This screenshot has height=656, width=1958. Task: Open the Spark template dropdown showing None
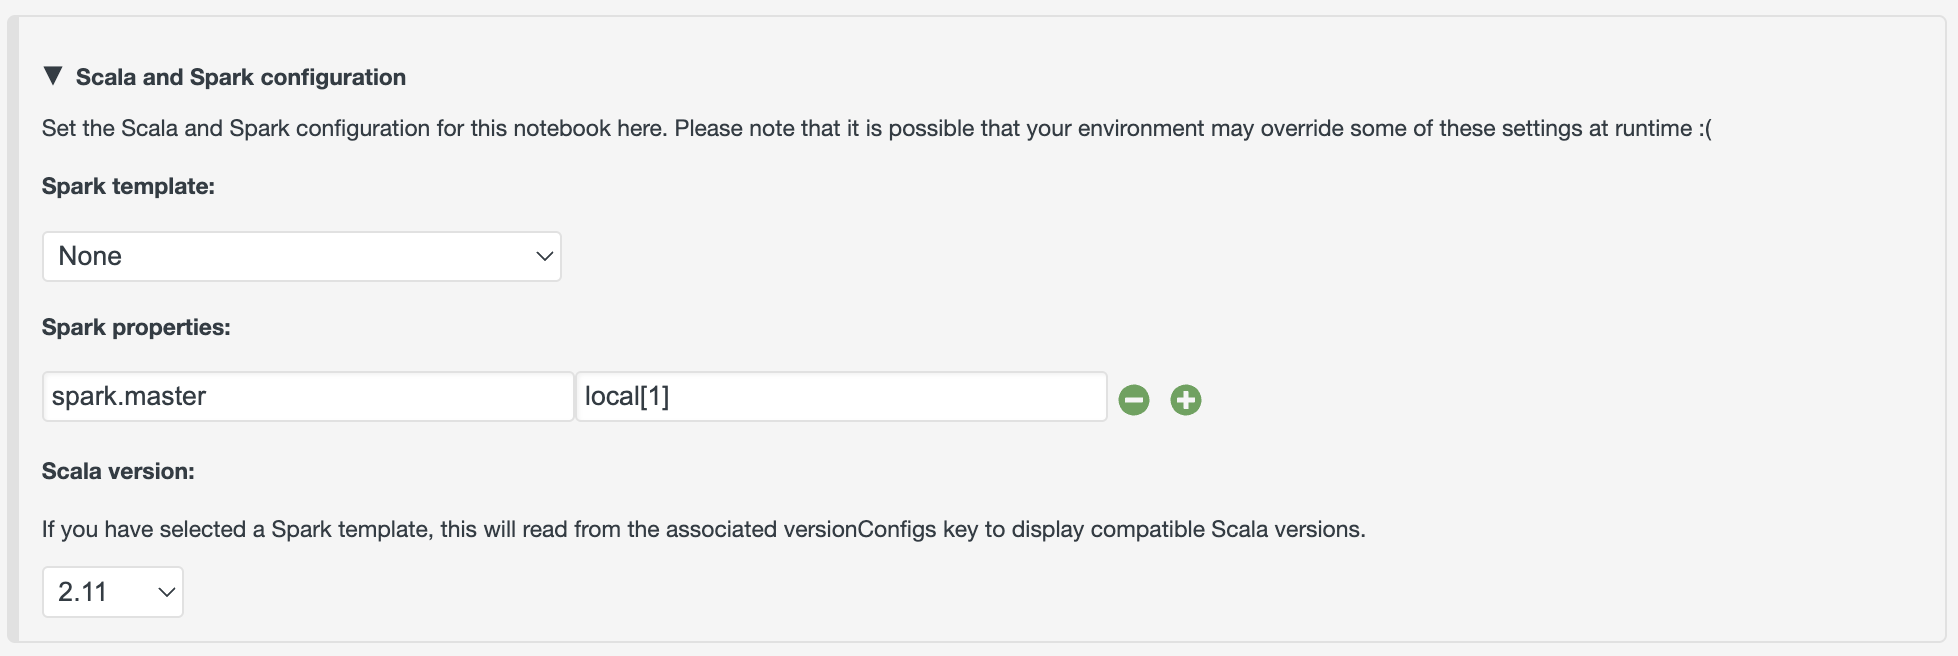pyautogui.click(x=301, y=256)
